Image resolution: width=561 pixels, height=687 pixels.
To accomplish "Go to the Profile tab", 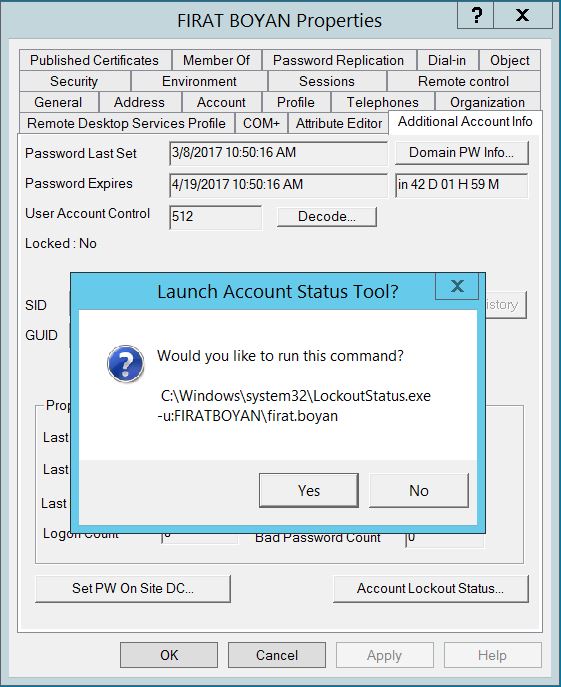I will coord(296,102).
